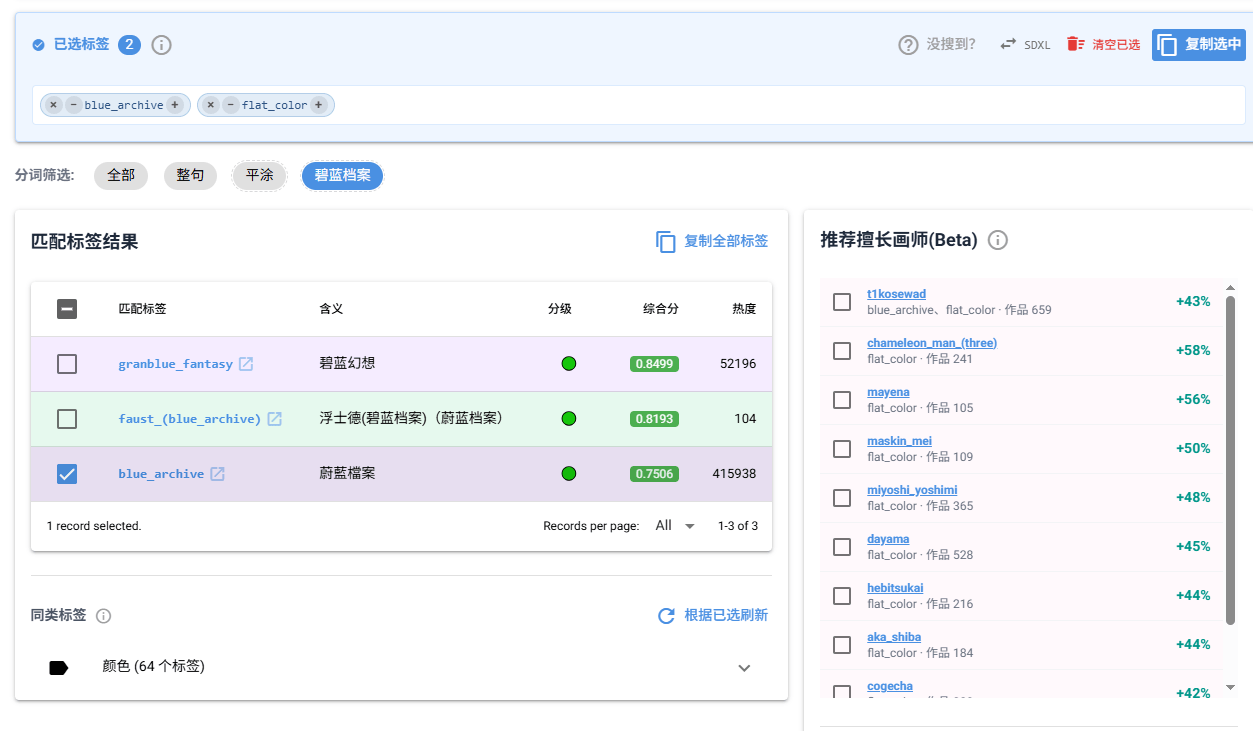
Task: Check the artist miyoshi_yoshimi checkbox
Action: click(x=842, y=498)
